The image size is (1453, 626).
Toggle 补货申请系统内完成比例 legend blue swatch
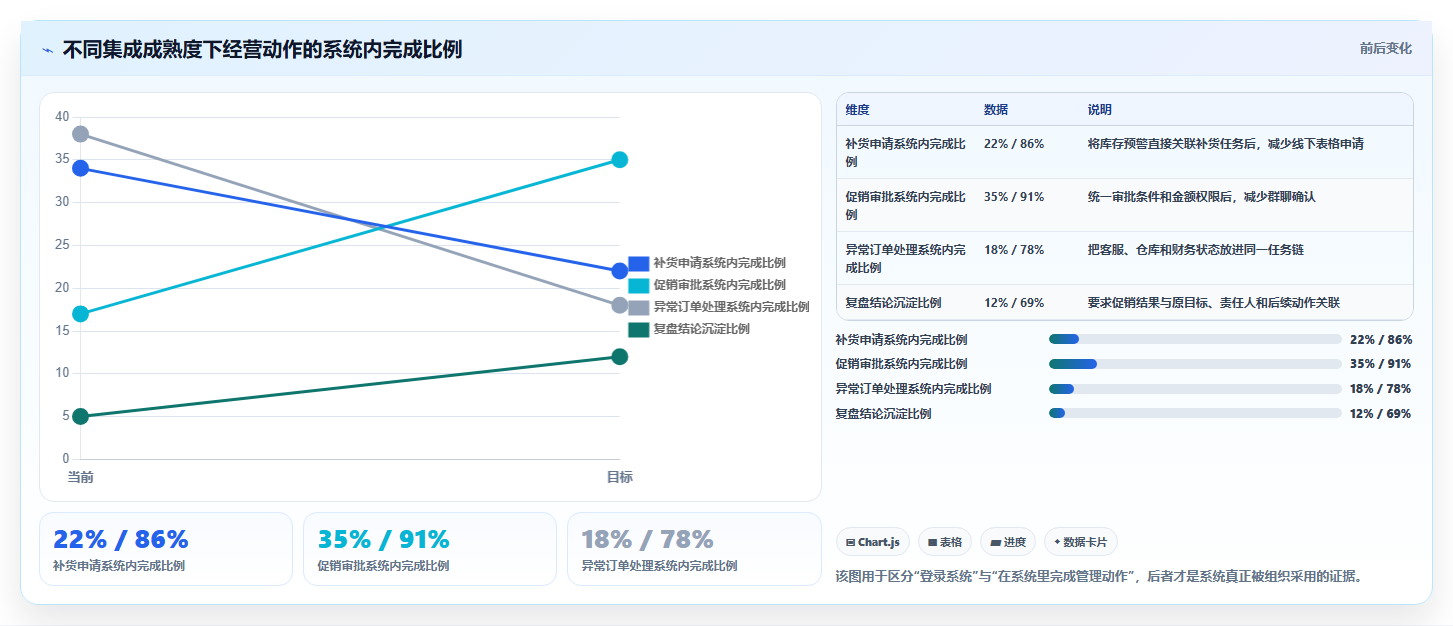coord(639,263)
